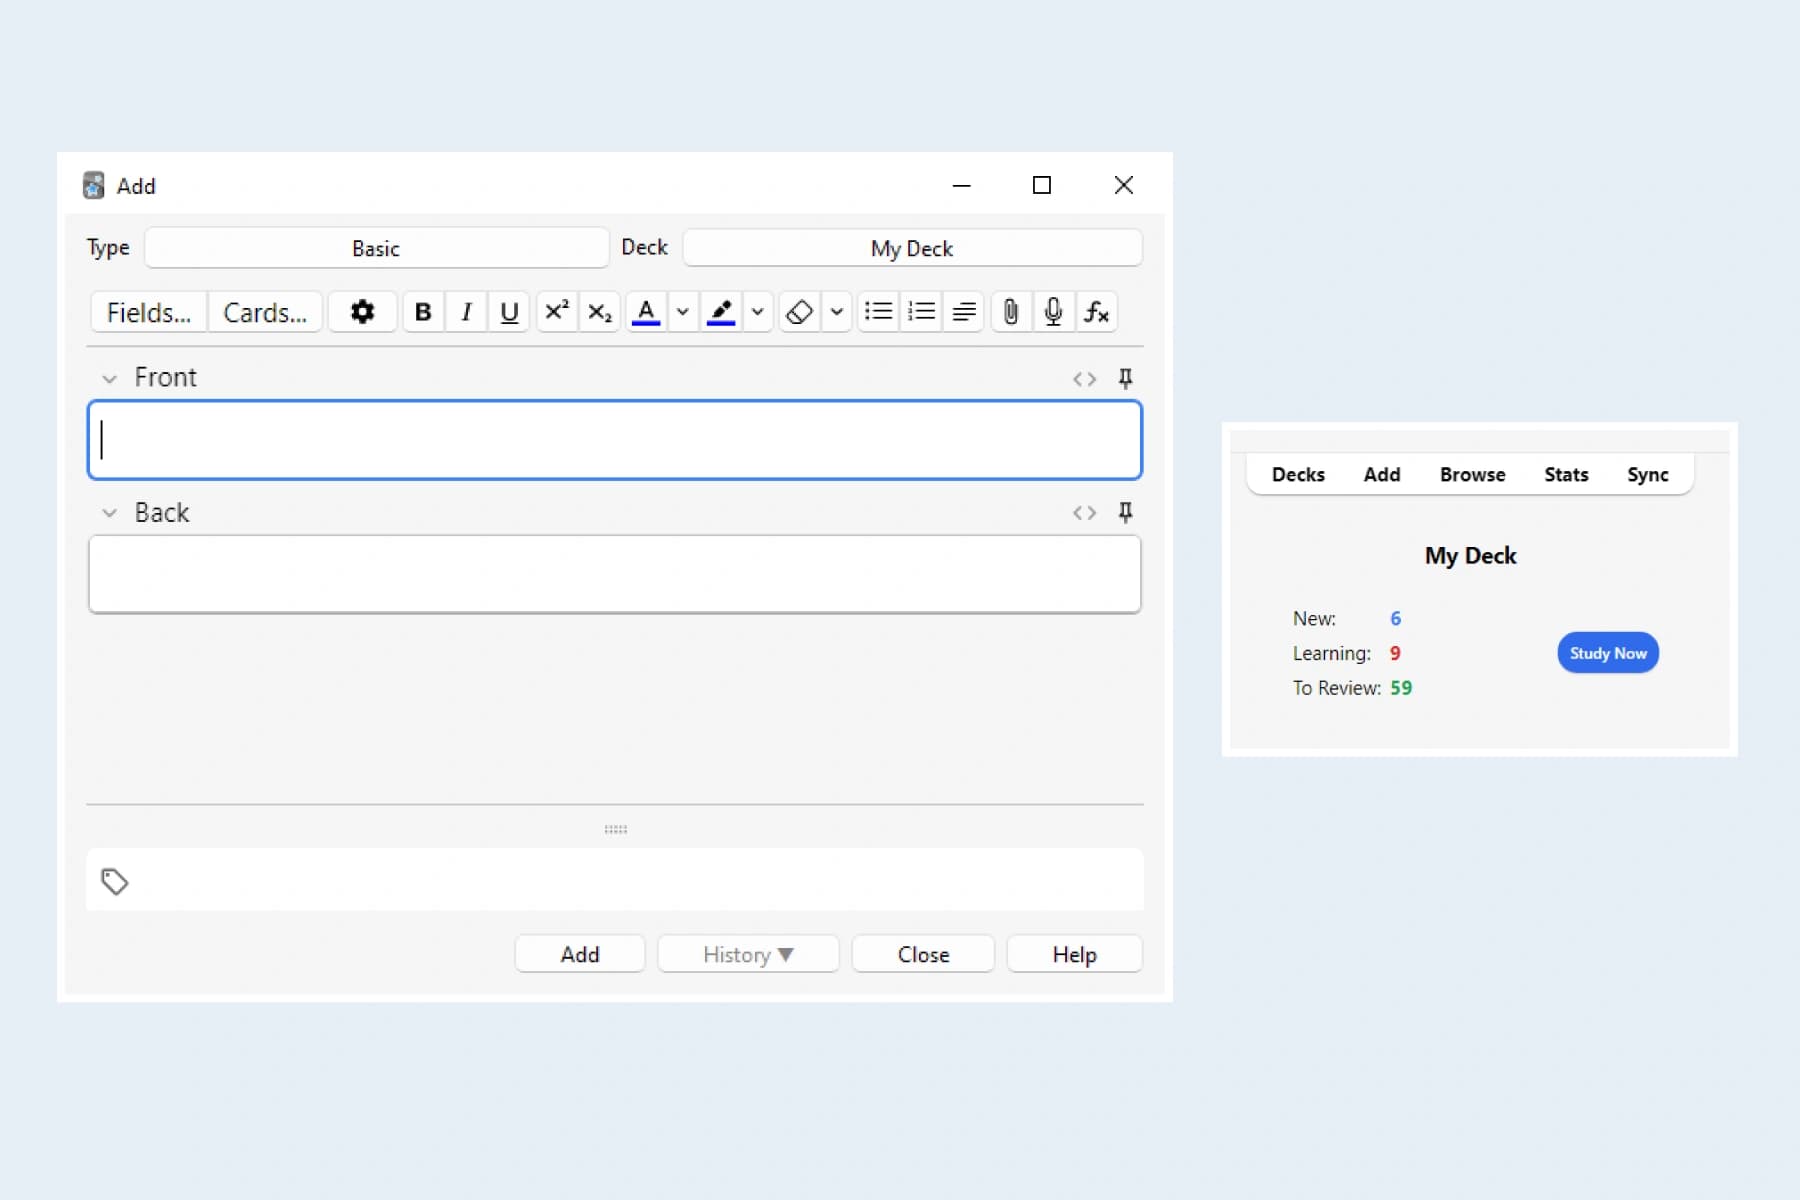Click the tags input field

click(615, 880)
